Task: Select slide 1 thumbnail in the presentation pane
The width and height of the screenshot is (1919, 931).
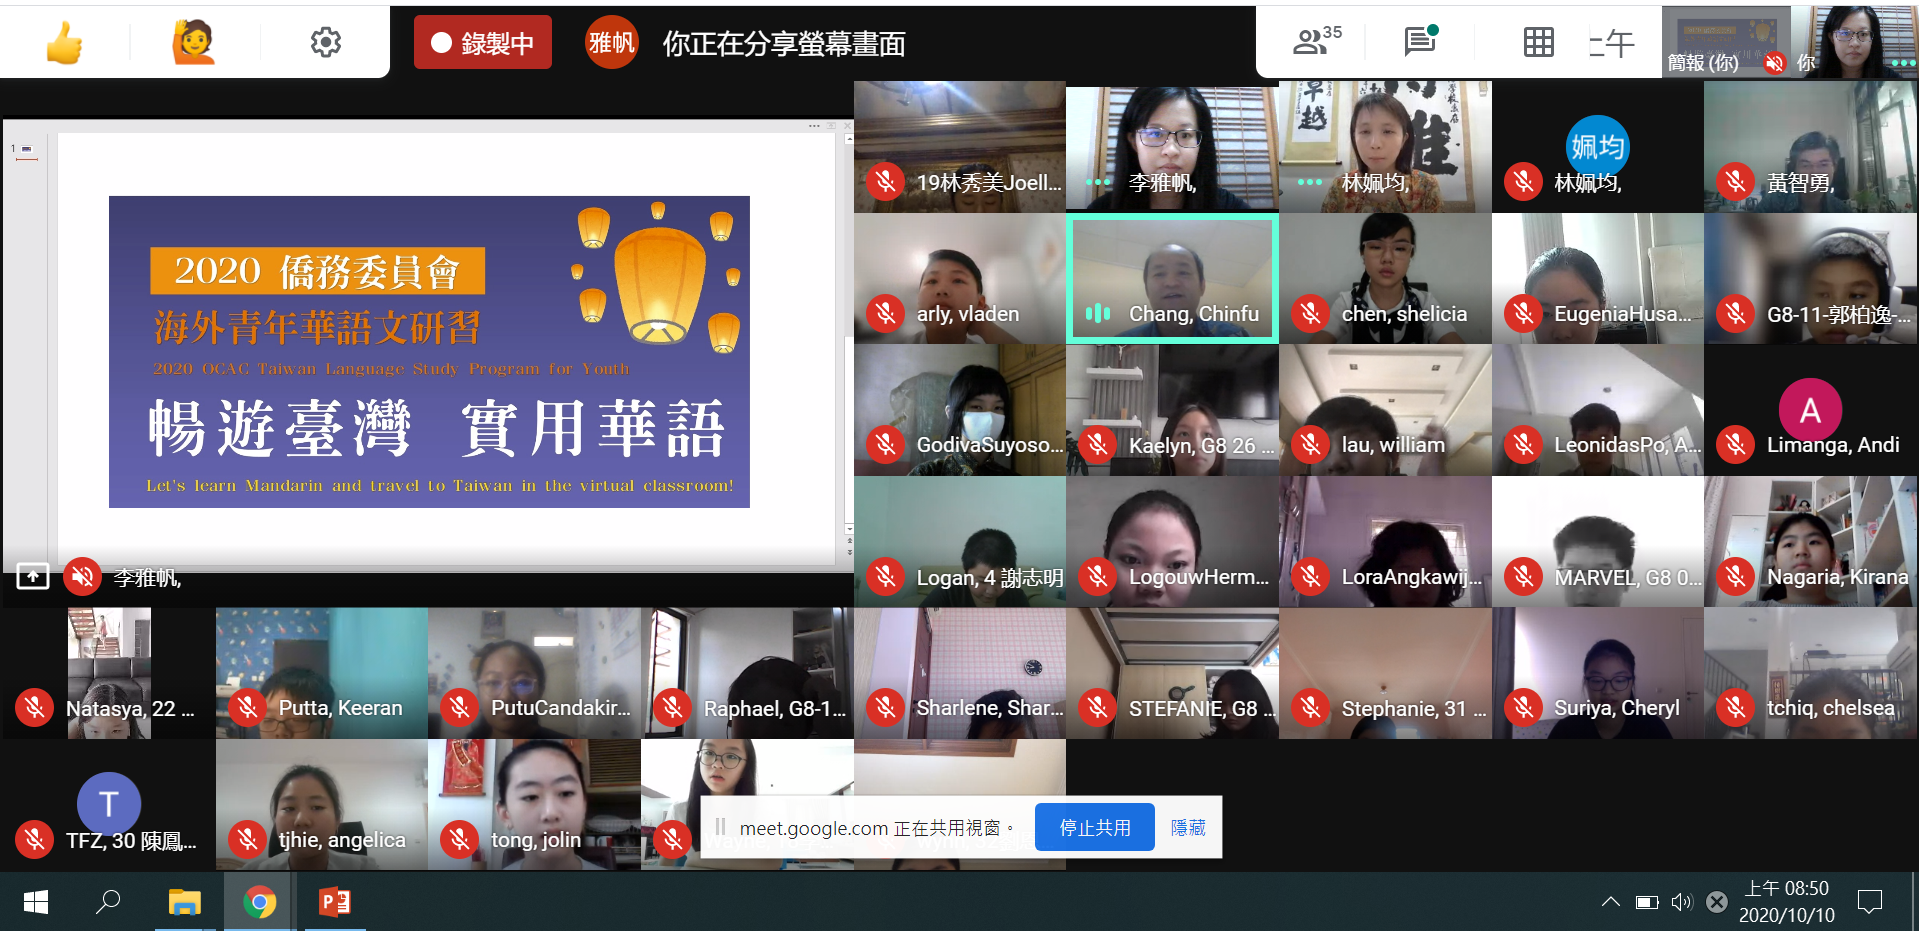Action: coord(26,150)
